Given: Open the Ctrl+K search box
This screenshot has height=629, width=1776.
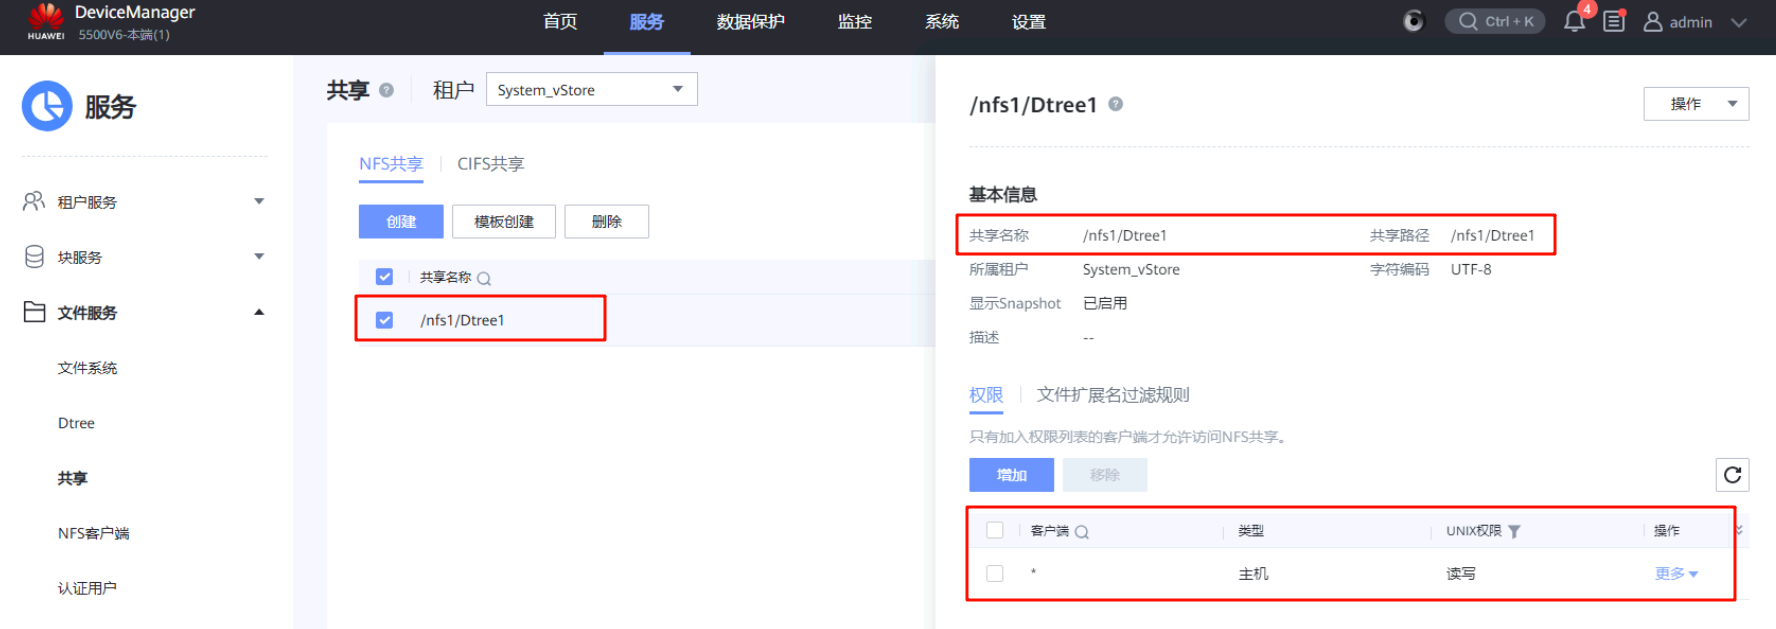Looking at the screenshot, I should pyautogui.click(x=1495, y=22).
